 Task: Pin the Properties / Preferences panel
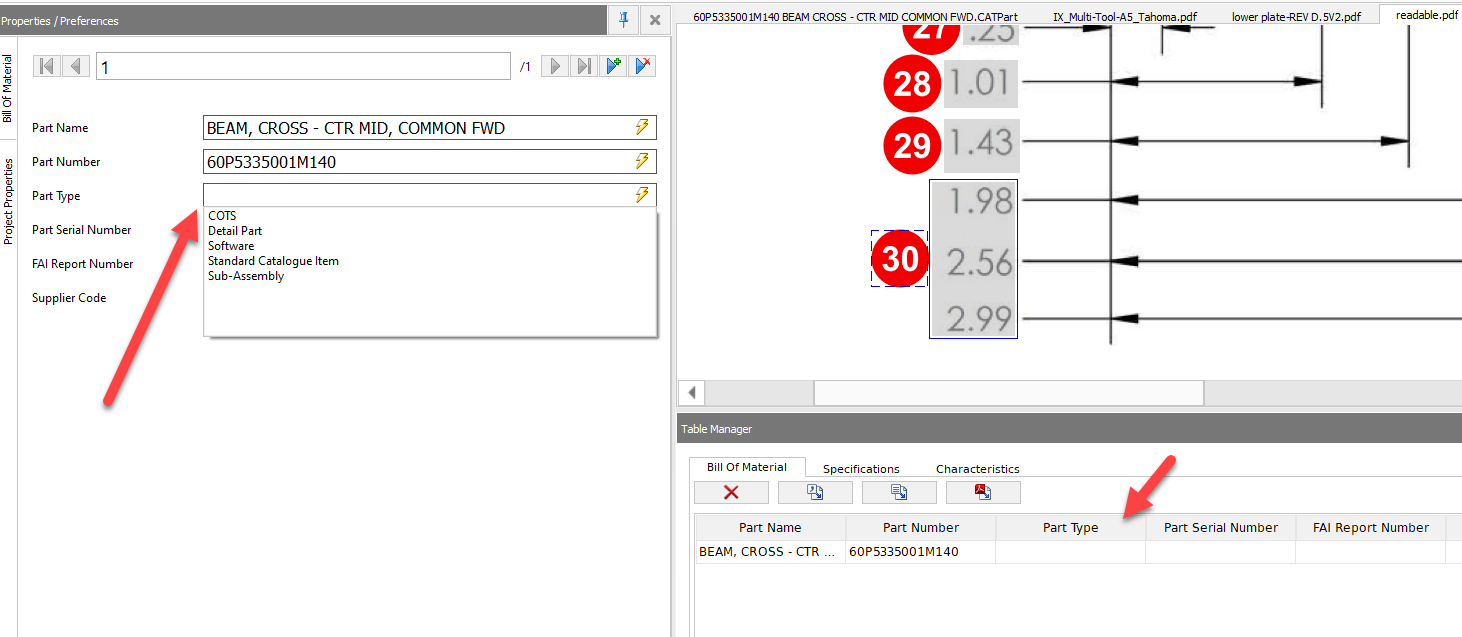tap(624, 20)
